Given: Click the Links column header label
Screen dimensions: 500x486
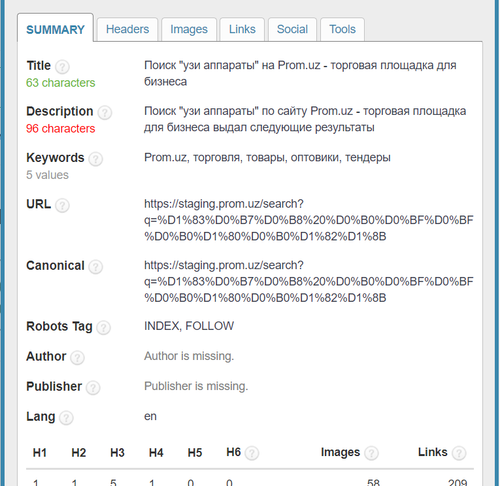Looking at the screenshot, I should click(x=433, y=452).
